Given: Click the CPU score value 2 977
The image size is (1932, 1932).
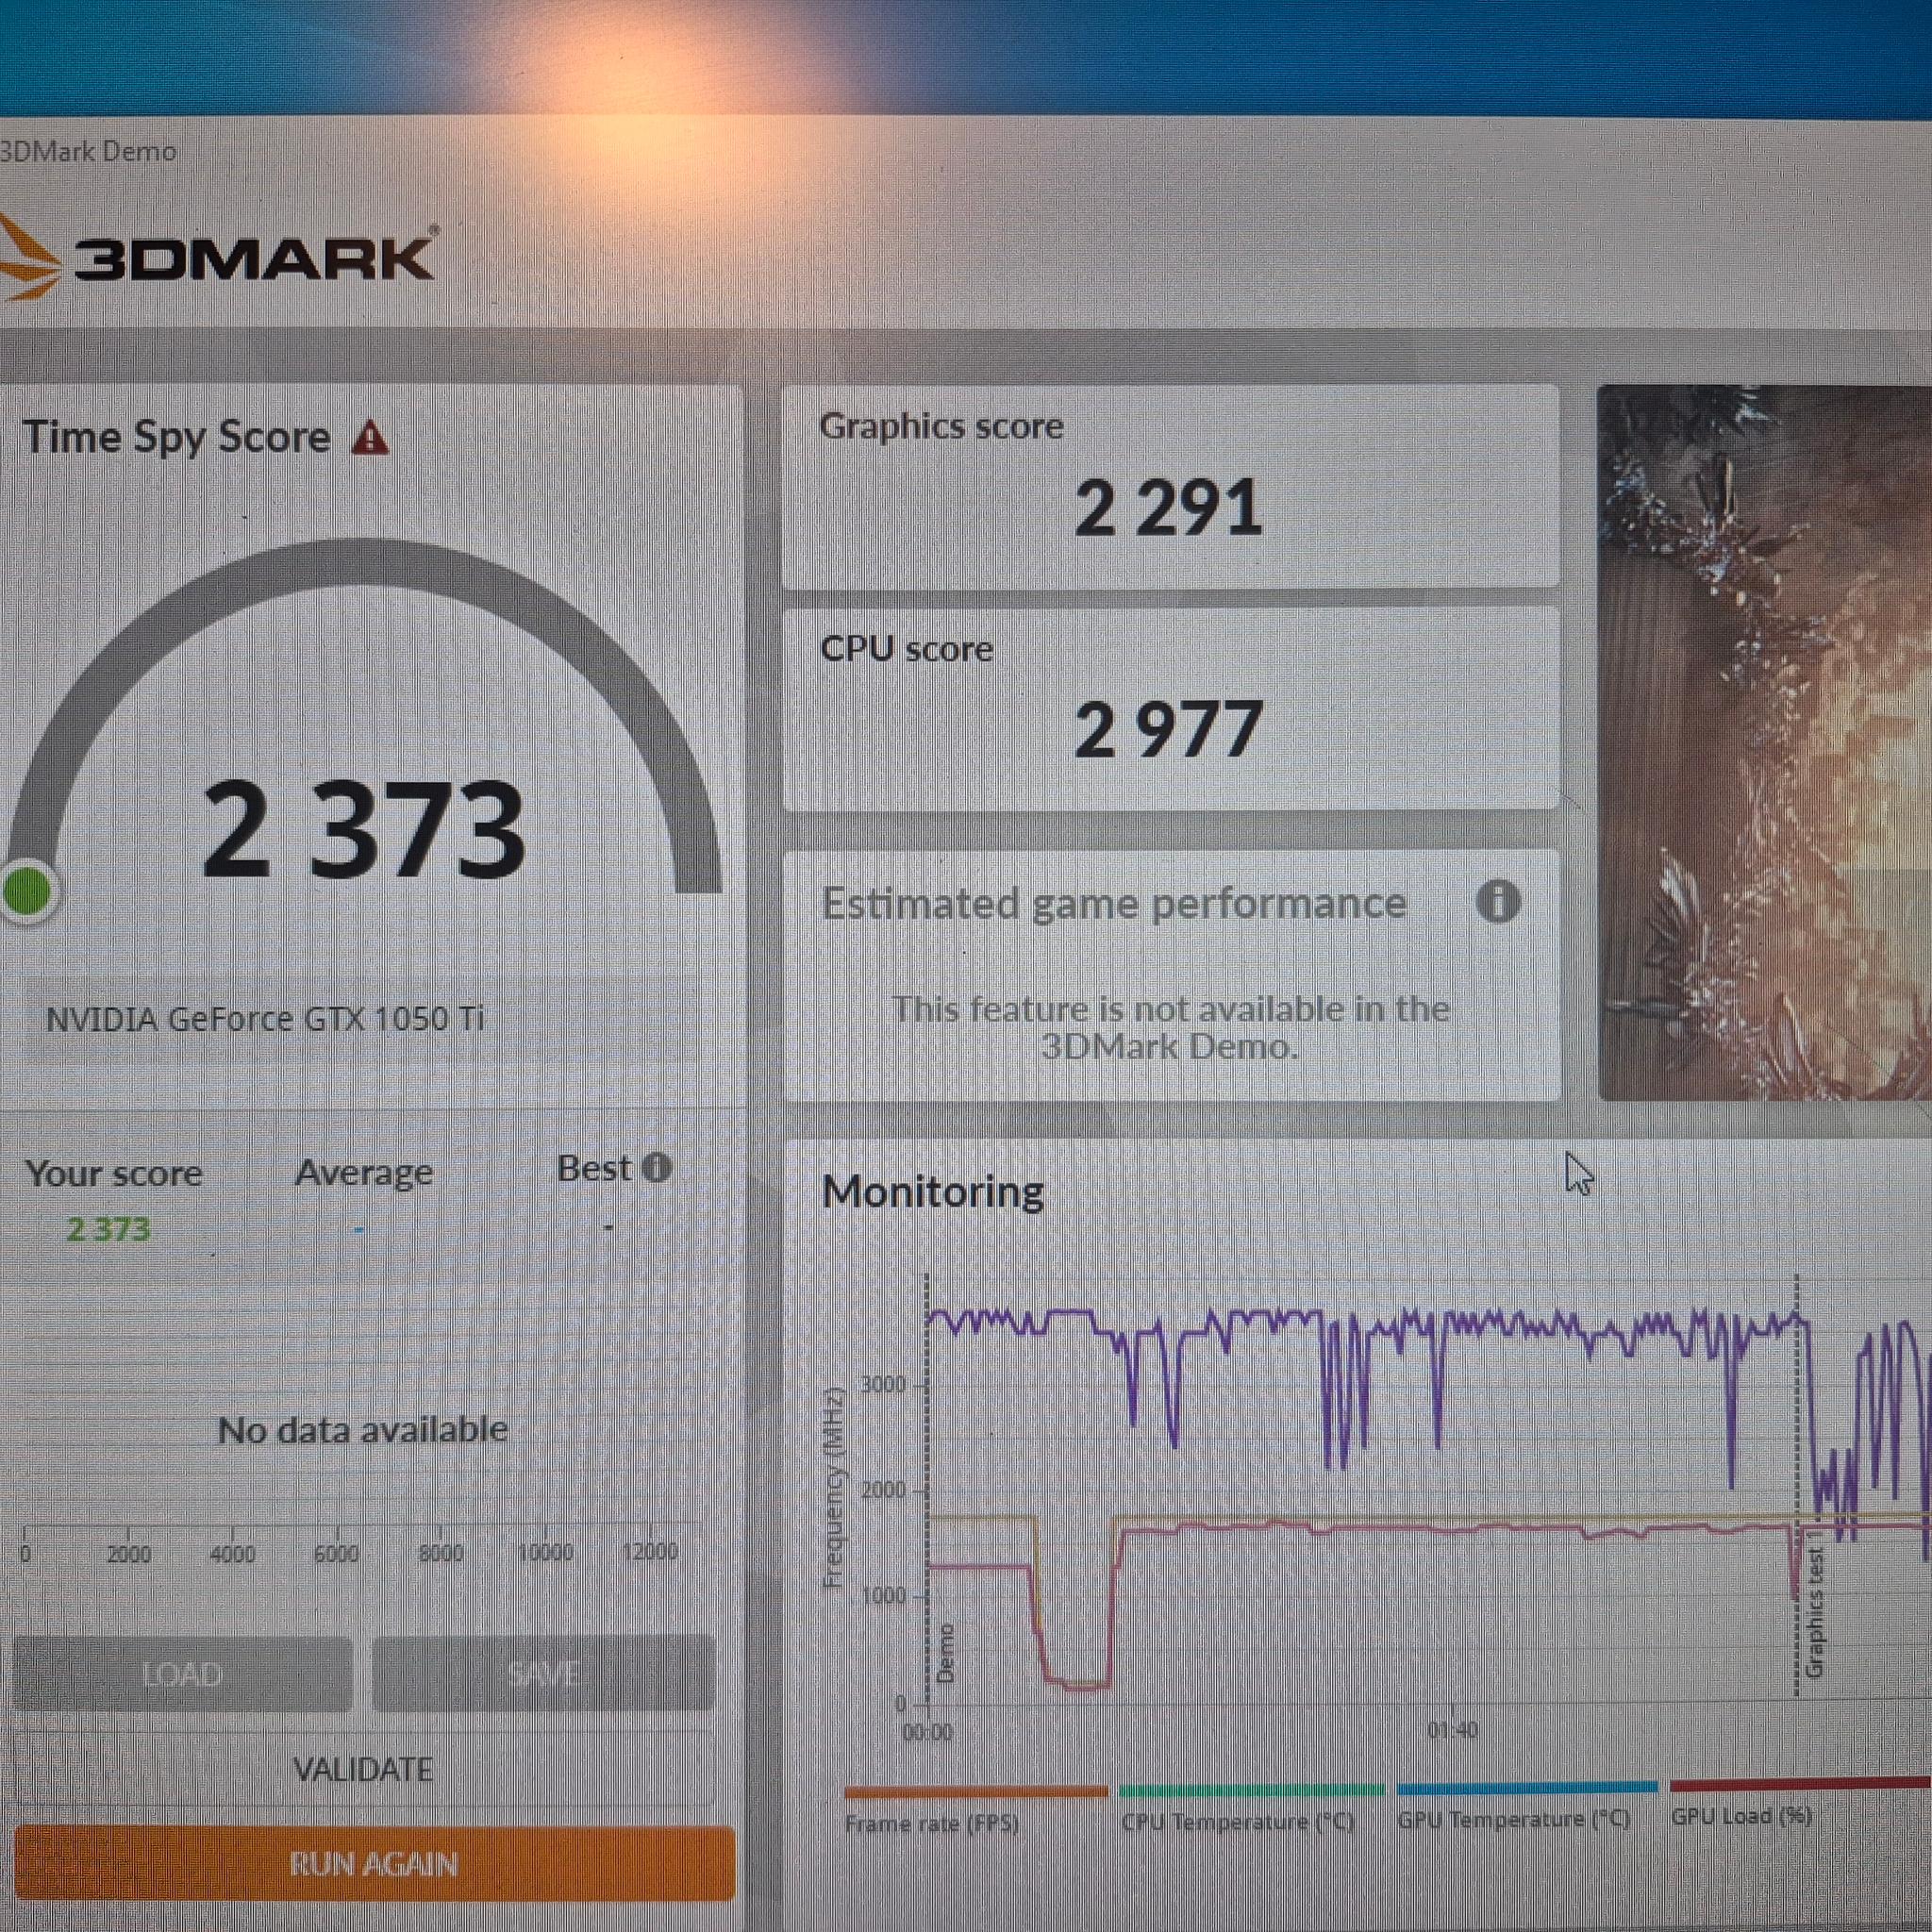Looking at the screenshot, I should coord(1167,729).
